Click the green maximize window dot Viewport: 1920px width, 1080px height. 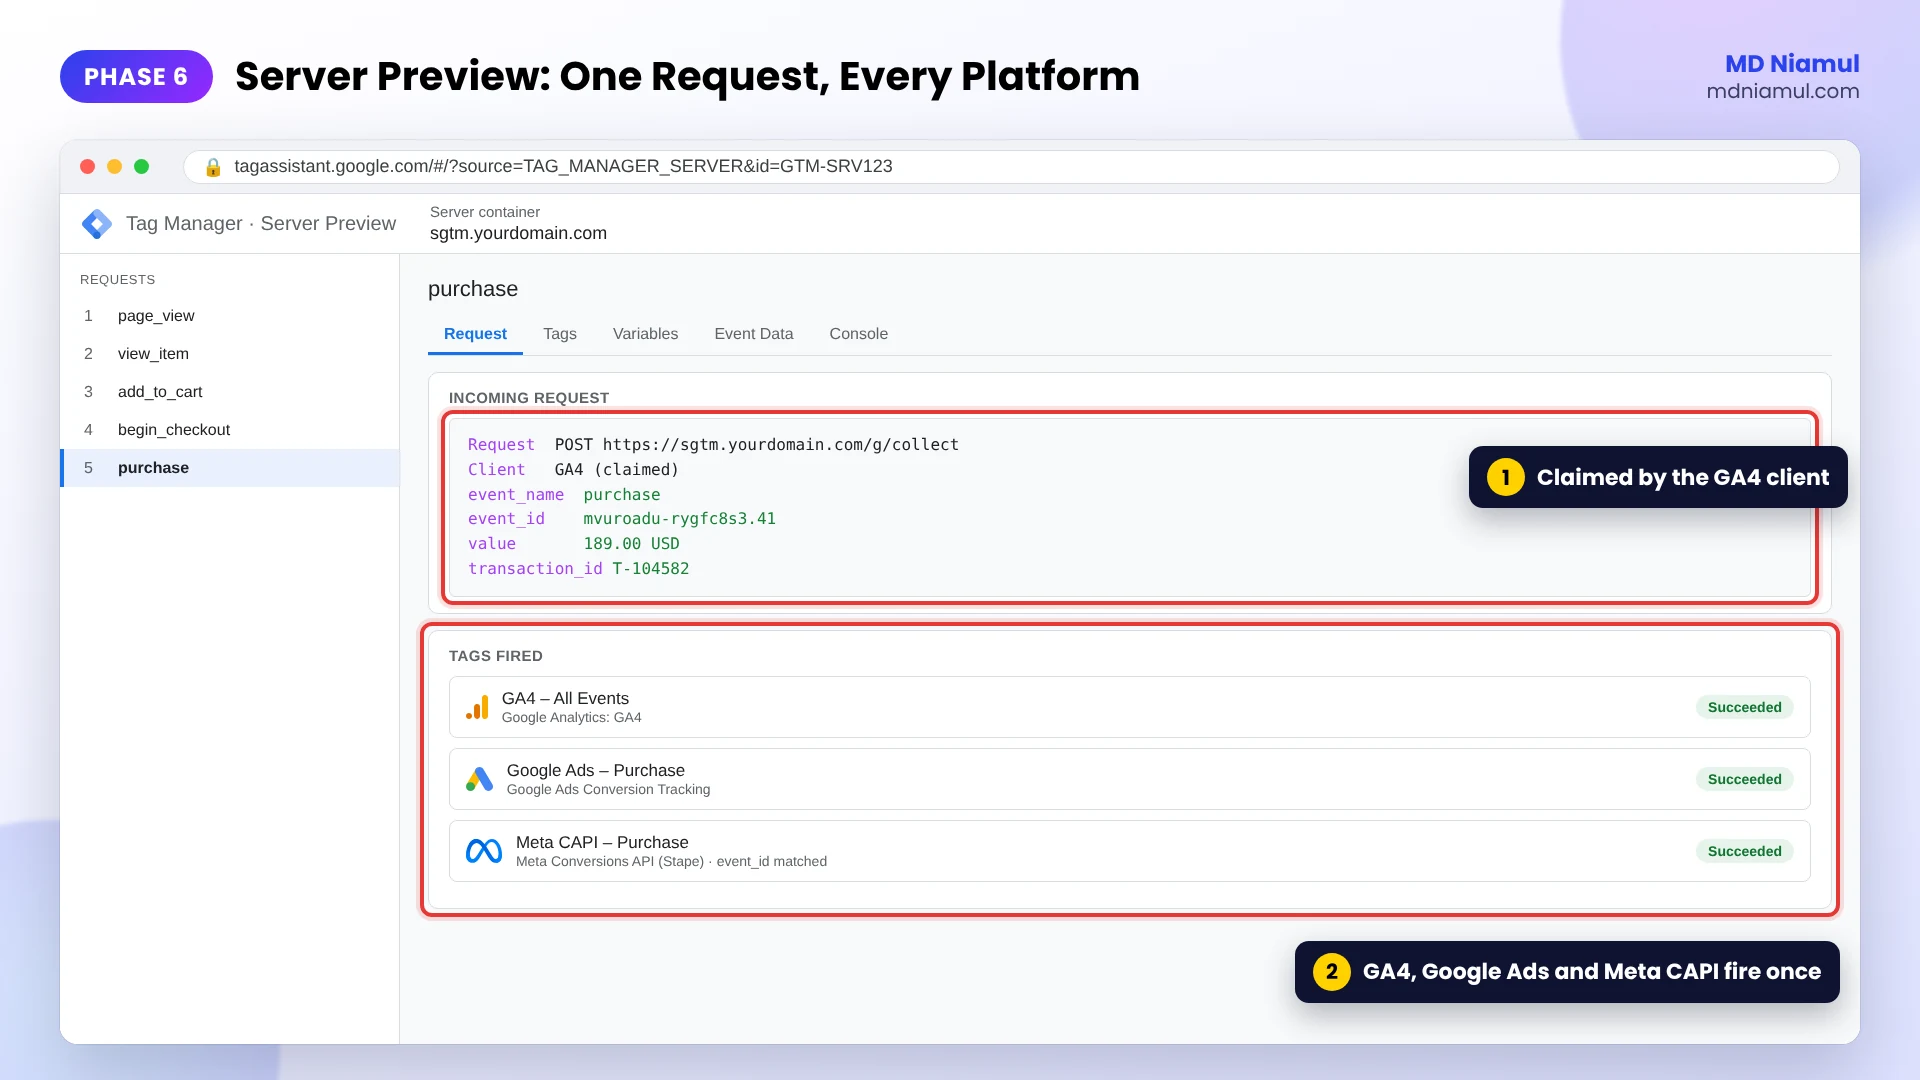pyautogui.click(x=142, y=167)
